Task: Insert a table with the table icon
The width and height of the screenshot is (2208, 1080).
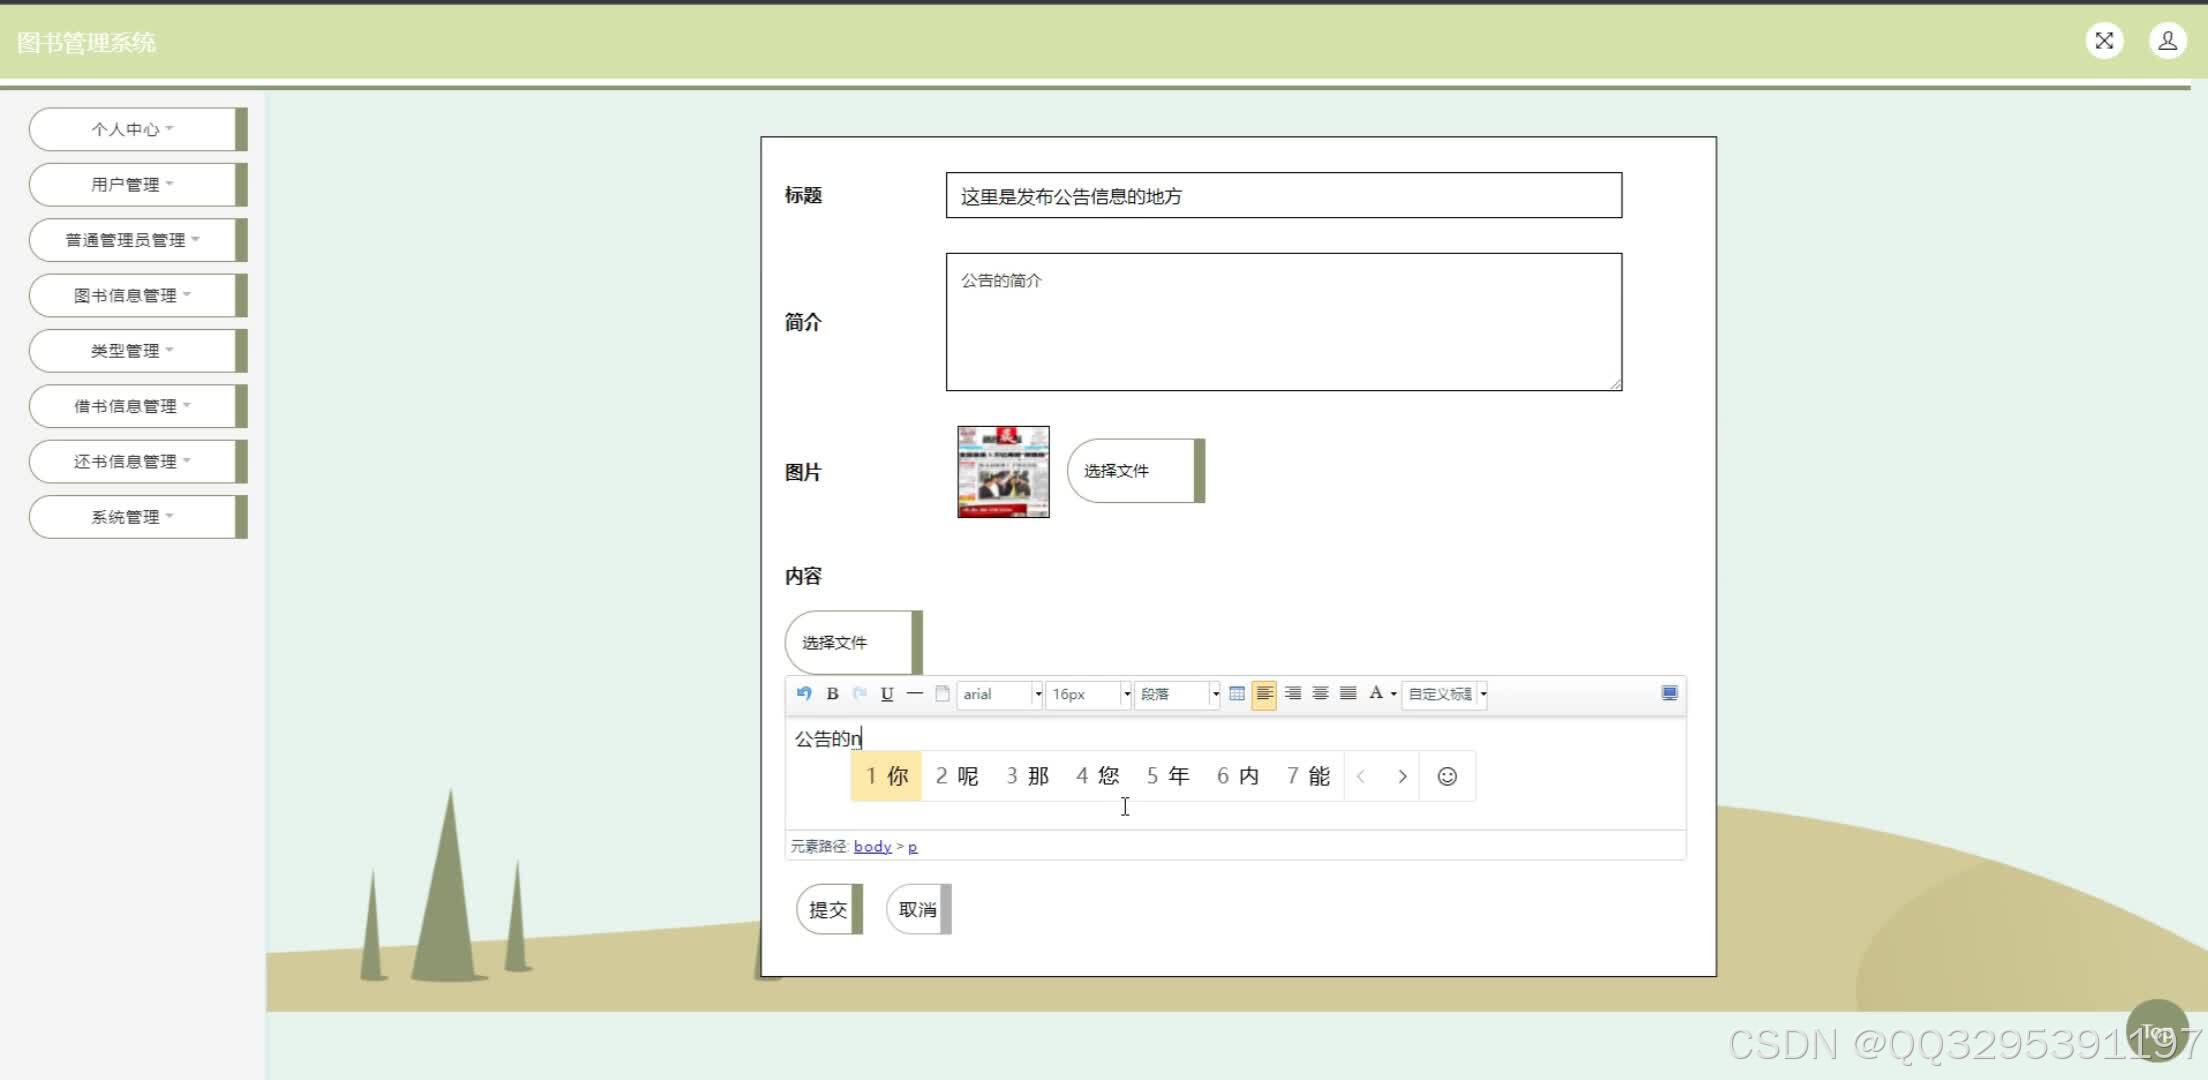Action: coord(1237,693)
